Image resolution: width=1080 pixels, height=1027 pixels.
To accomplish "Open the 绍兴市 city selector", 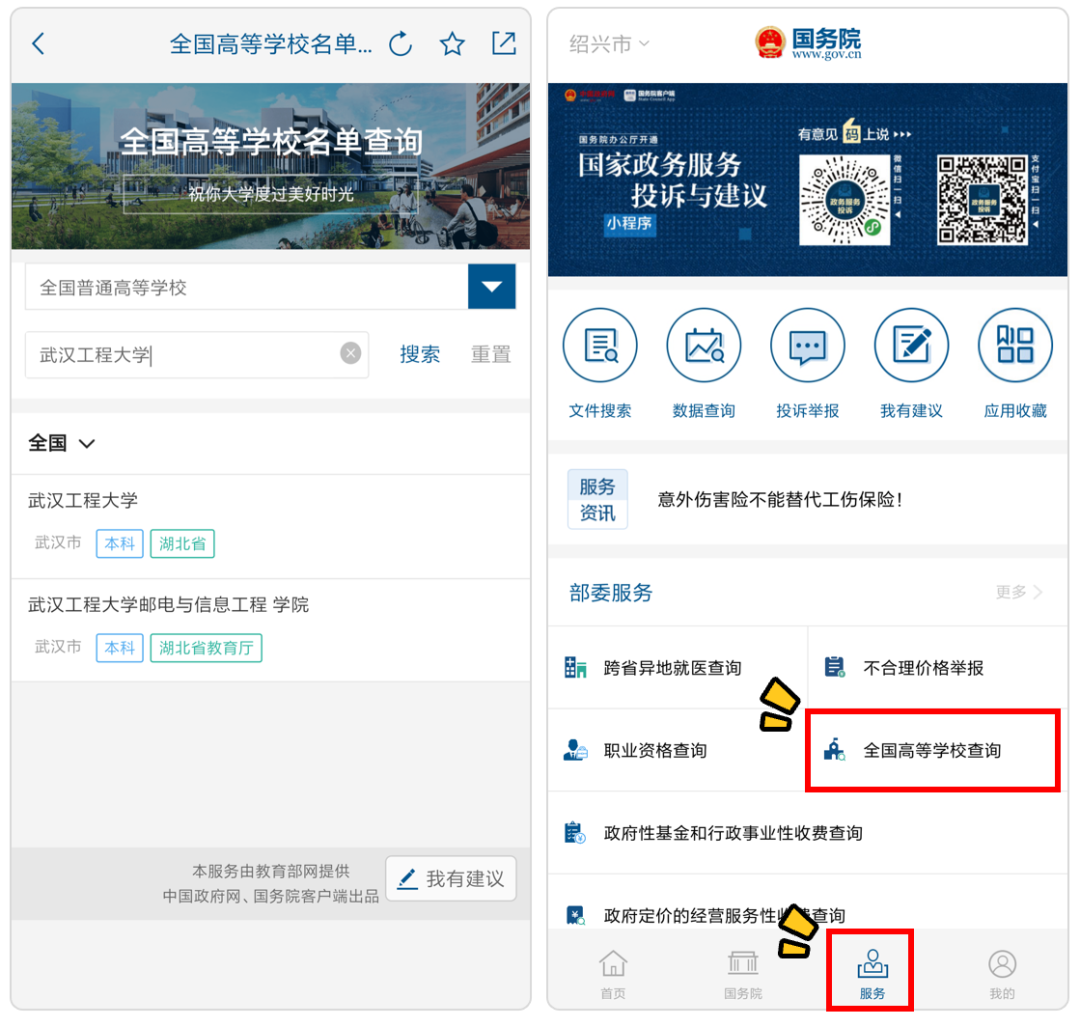I will tap(609, 44).
